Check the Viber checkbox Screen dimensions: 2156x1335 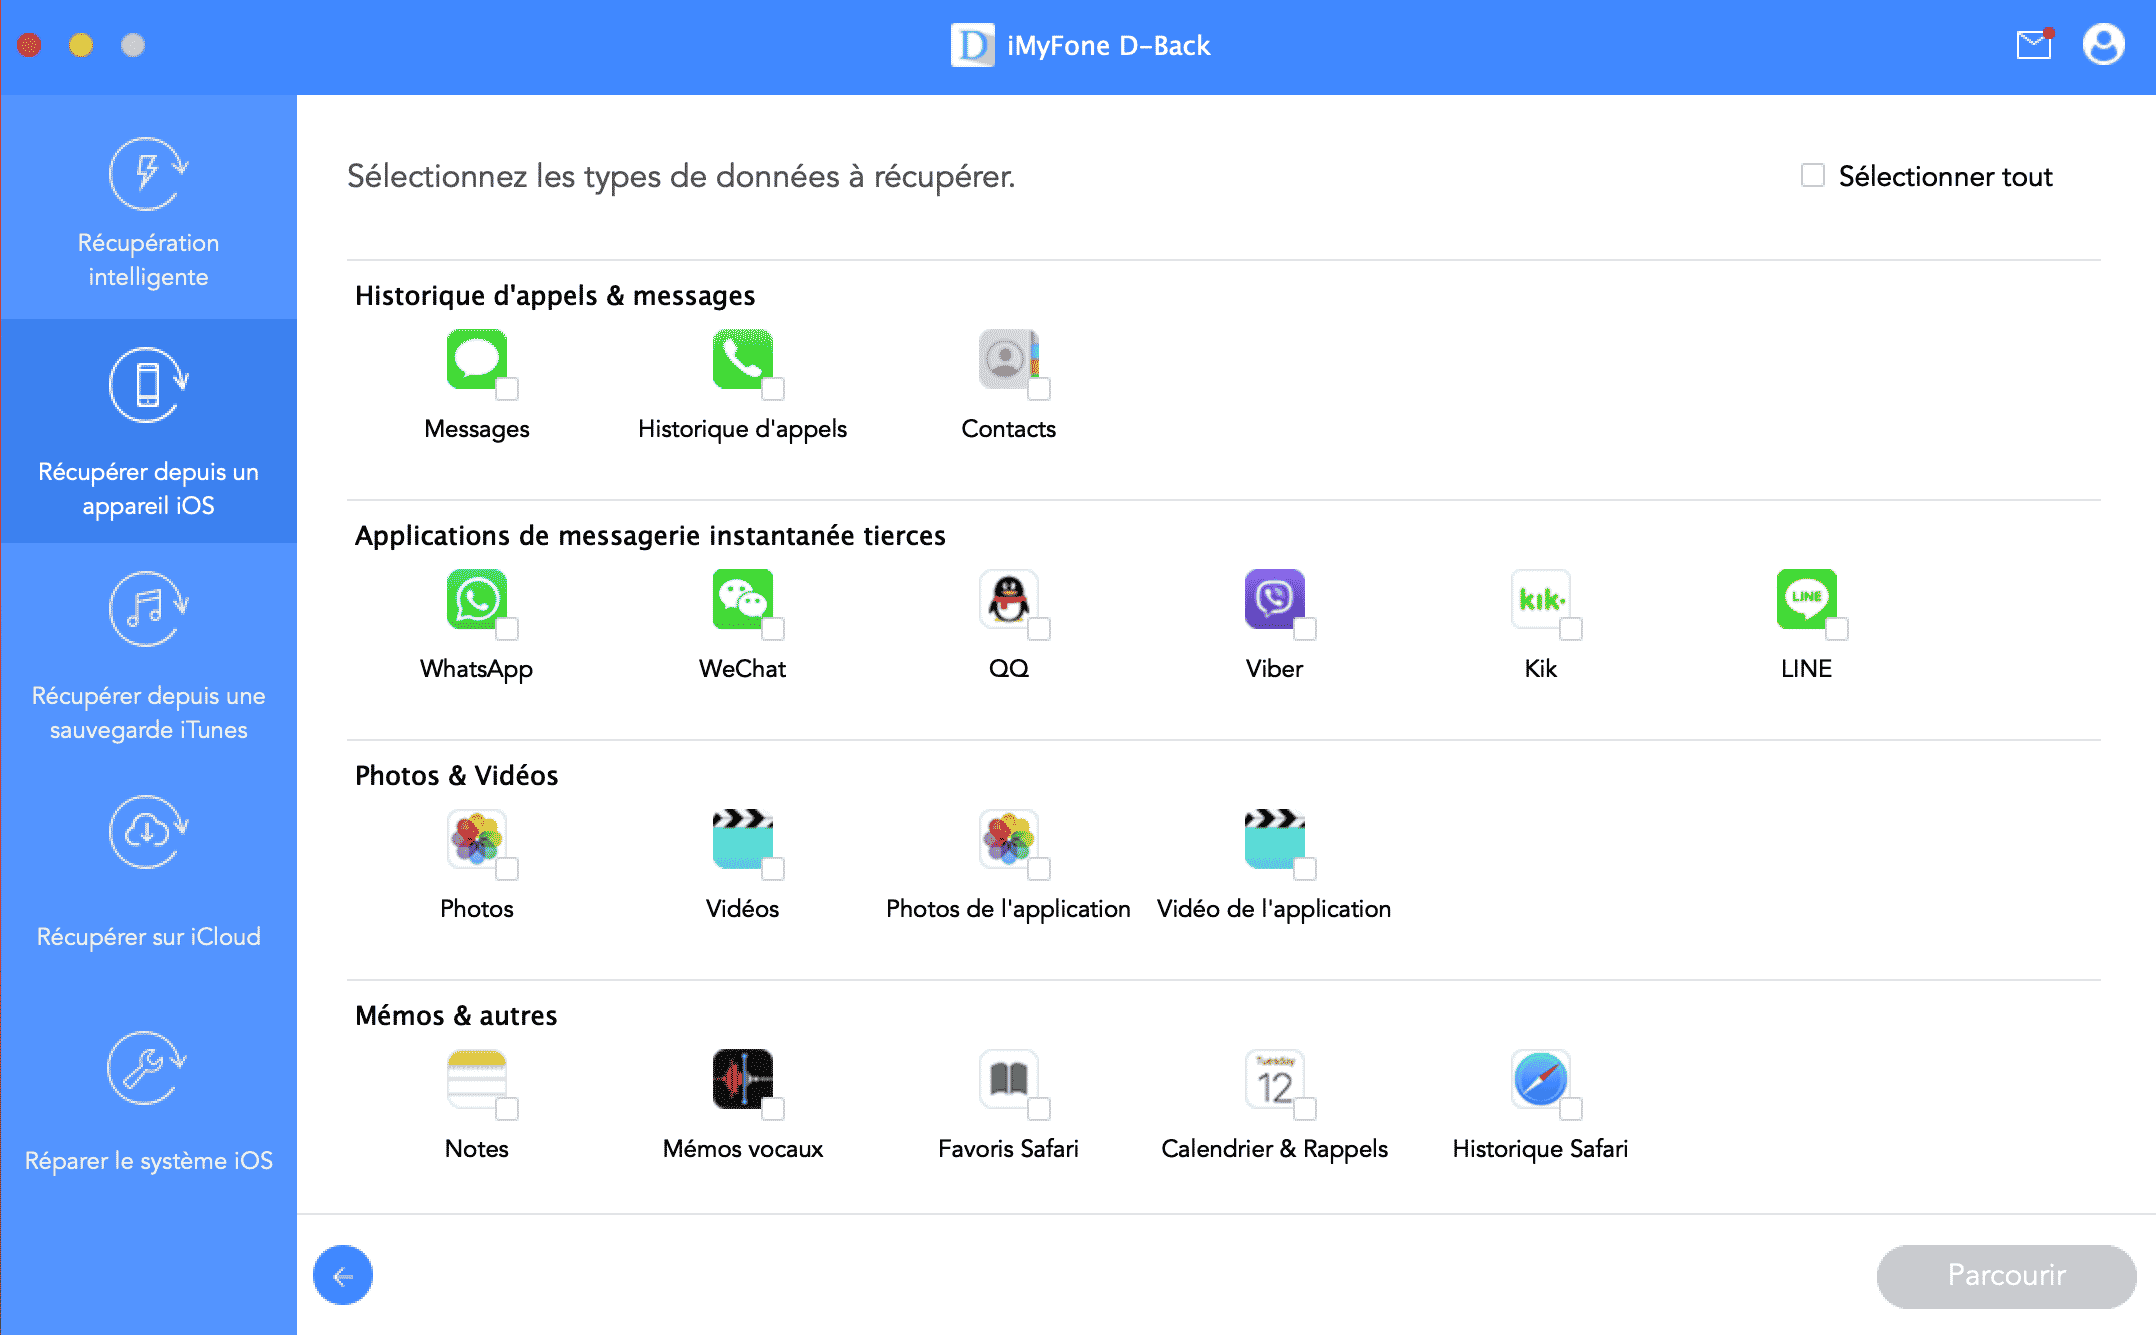tap(1305, 629)
